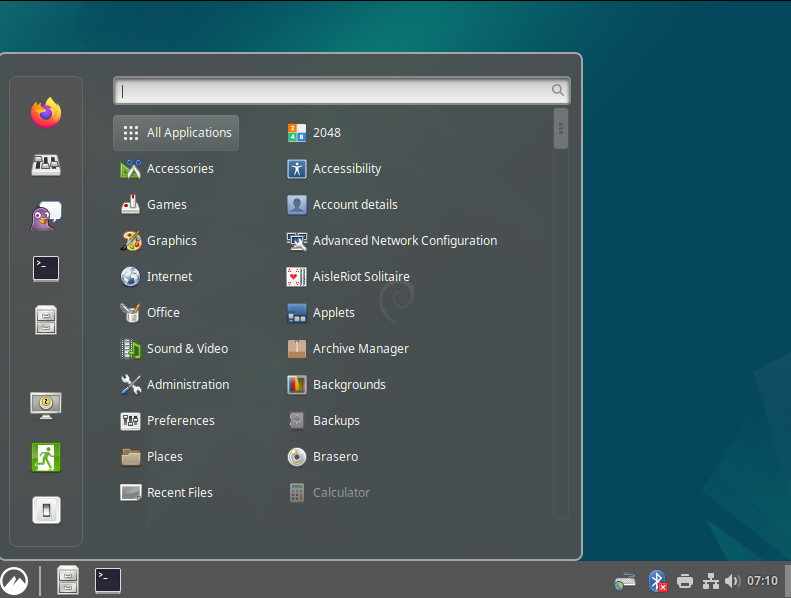
Task: Open the 2048 game
Action: 314,133
